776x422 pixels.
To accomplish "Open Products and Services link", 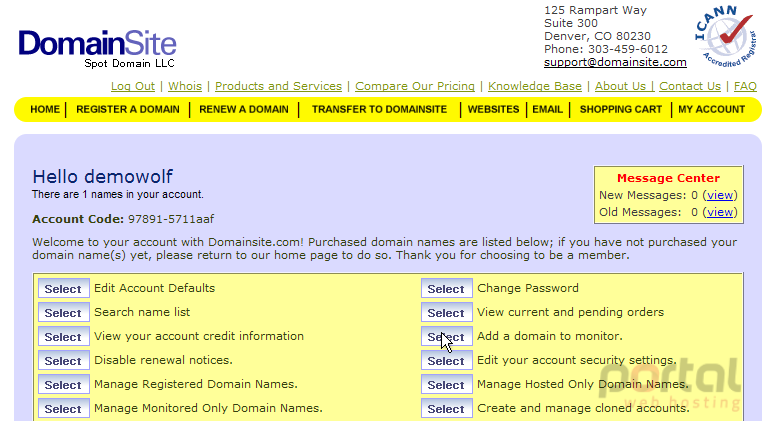I will click(278, 86).
